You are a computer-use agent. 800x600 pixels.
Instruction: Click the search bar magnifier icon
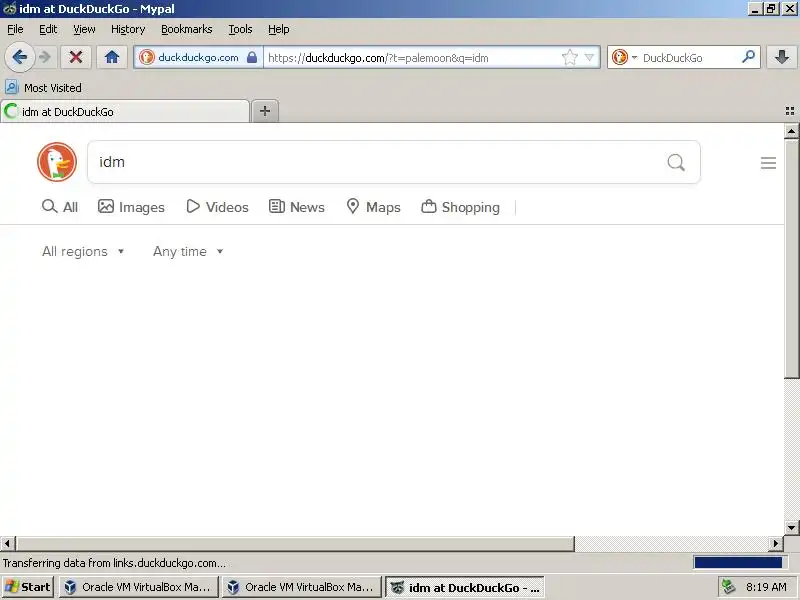(x=748, y=57)
